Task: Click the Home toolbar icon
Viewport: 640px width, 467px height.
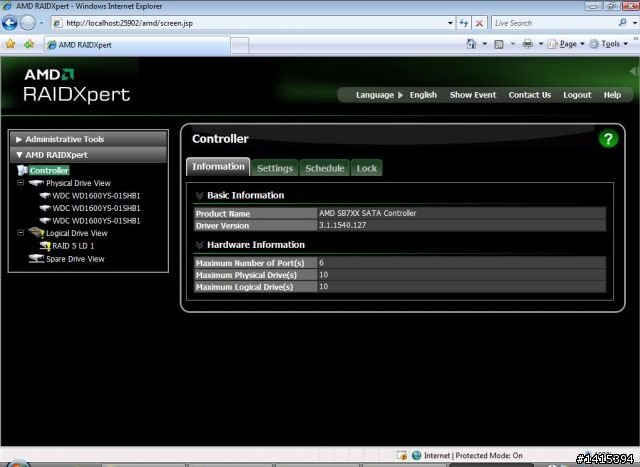Action: coord(471,44)
